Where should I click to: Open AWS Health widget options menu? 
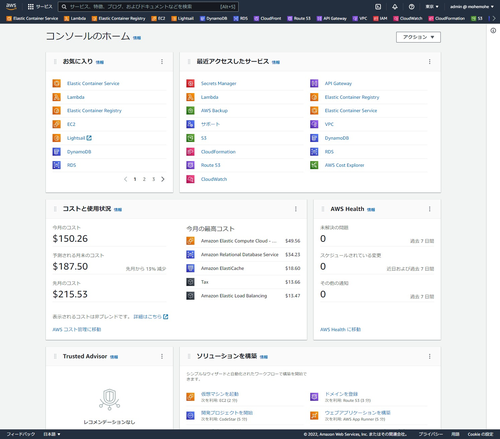430,209
